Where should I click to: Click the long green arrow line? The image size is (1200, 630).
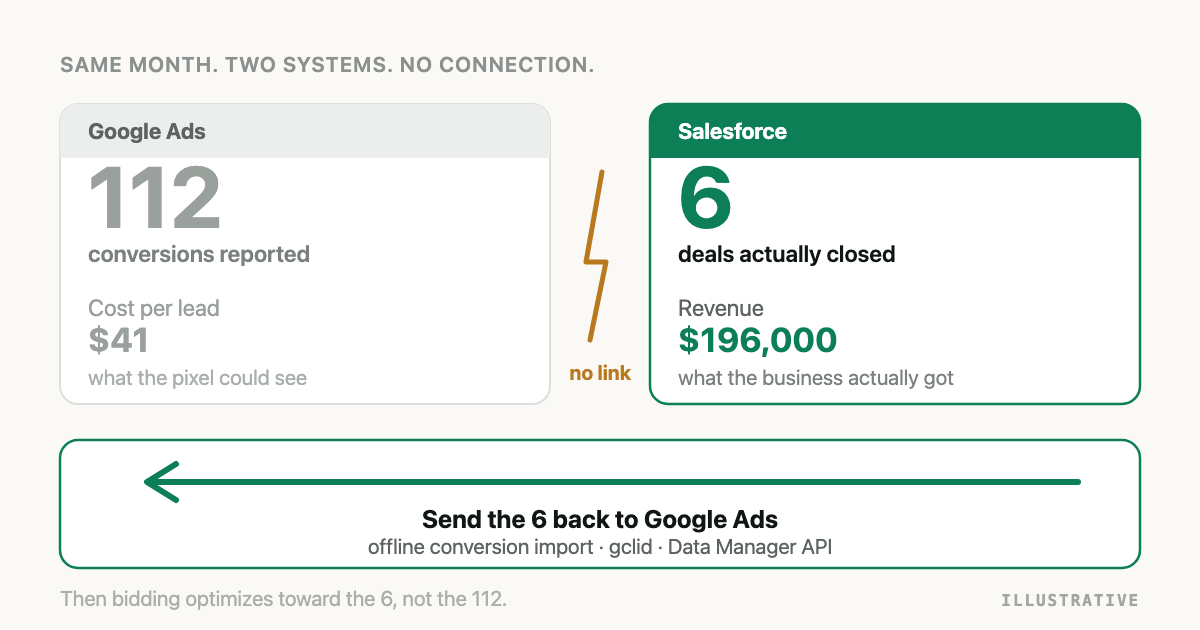[612, 482]
